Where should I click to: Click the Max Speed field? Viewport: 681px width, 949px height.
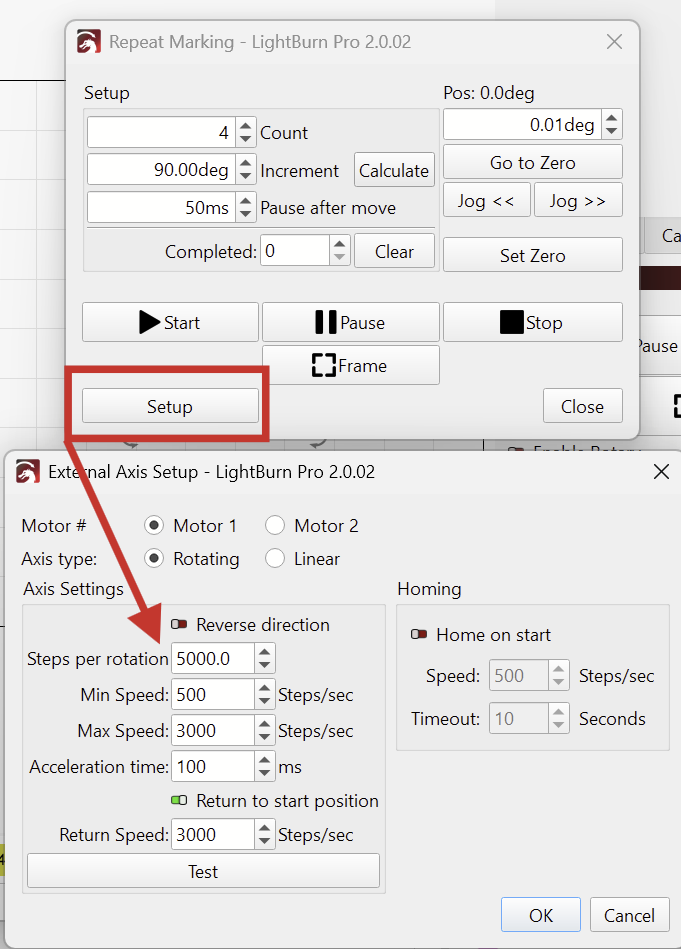tap(212, 731)
